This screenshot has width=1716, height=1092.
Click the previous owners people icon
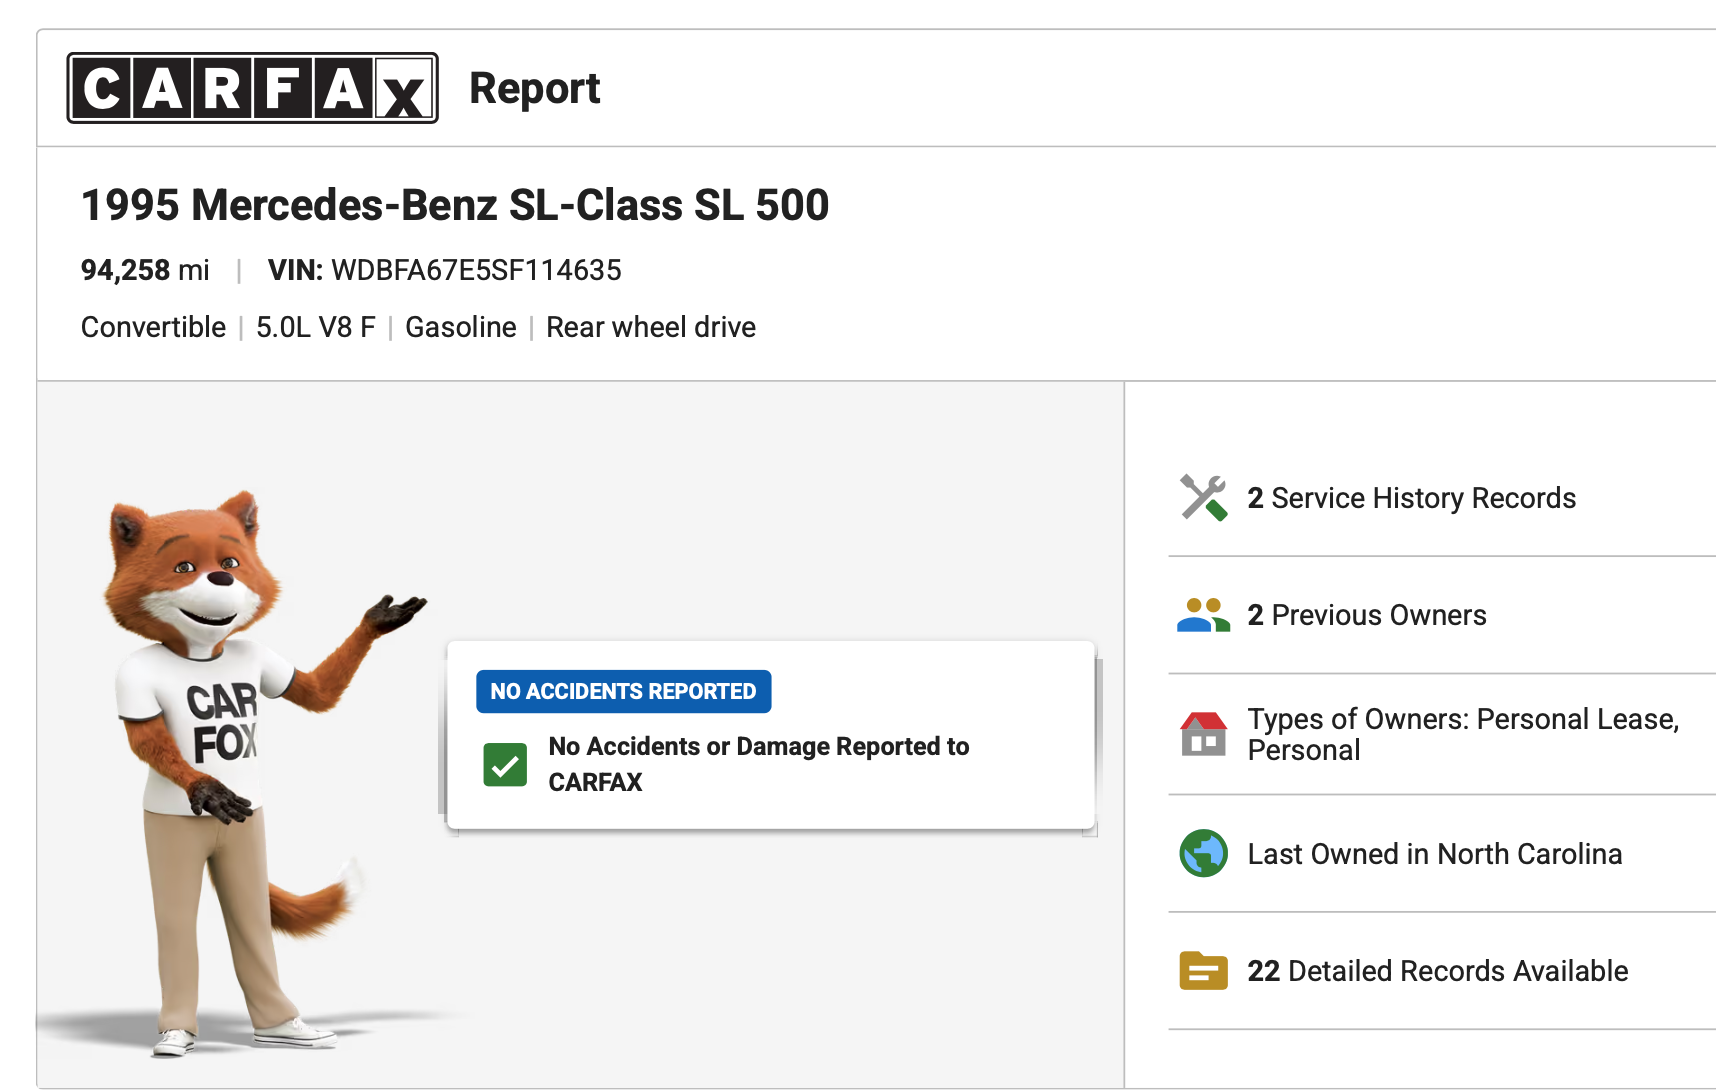1203,615
